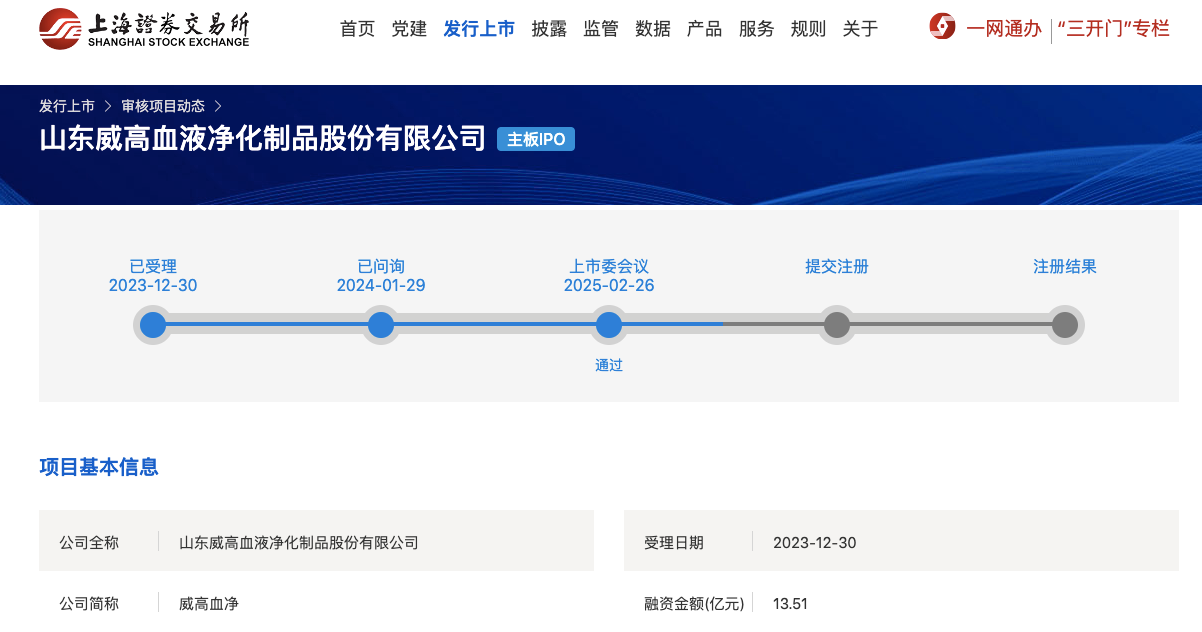Screen dimensions: 1202x632
Task: Open the "三开门"专栏 link
Action: tap(1113, 29)
